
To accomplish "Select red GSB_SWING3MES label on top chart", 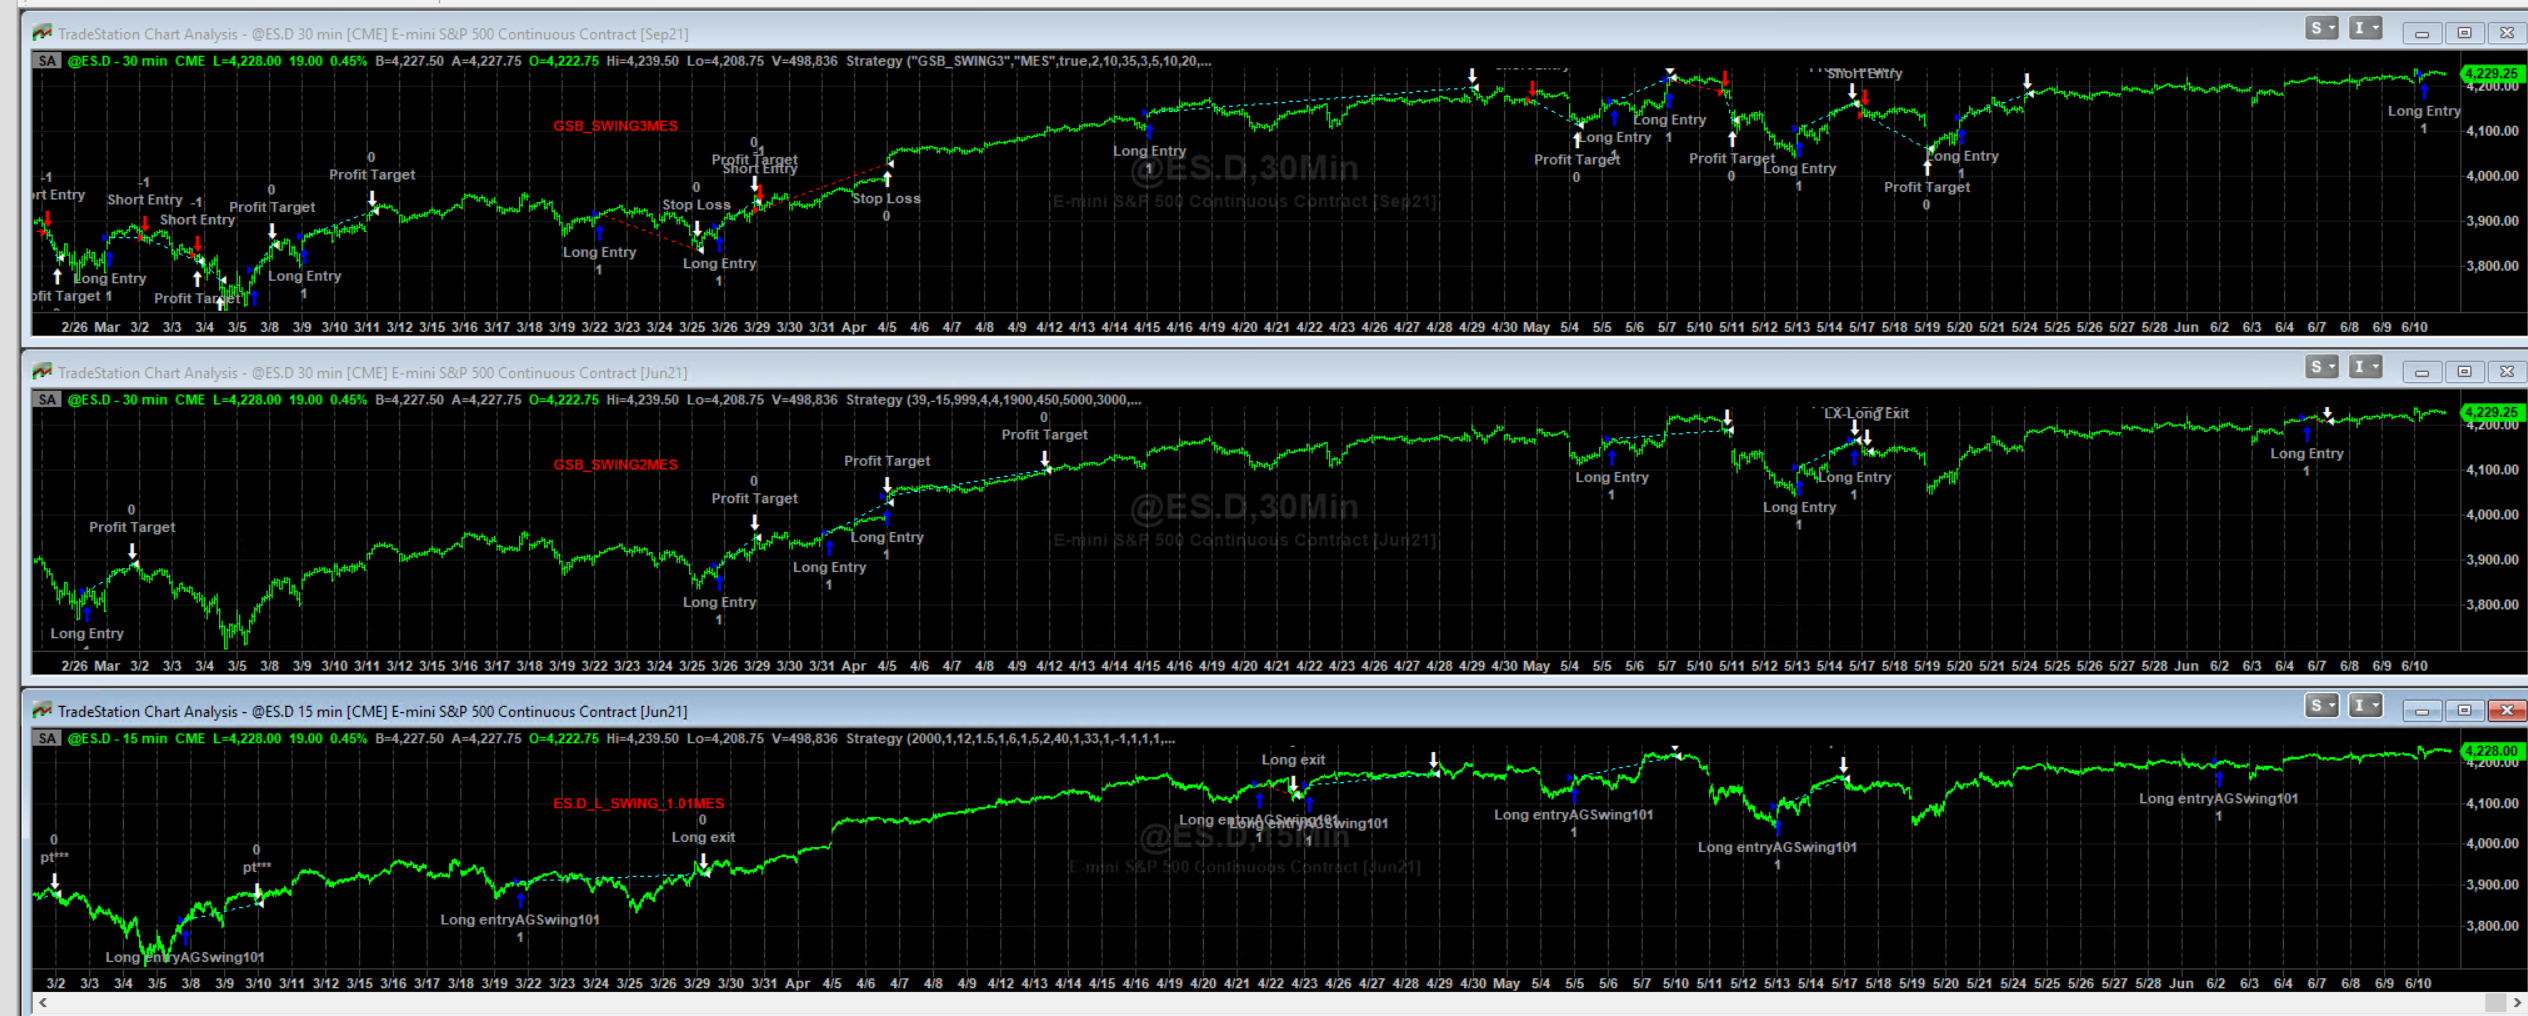I will 615,126.
